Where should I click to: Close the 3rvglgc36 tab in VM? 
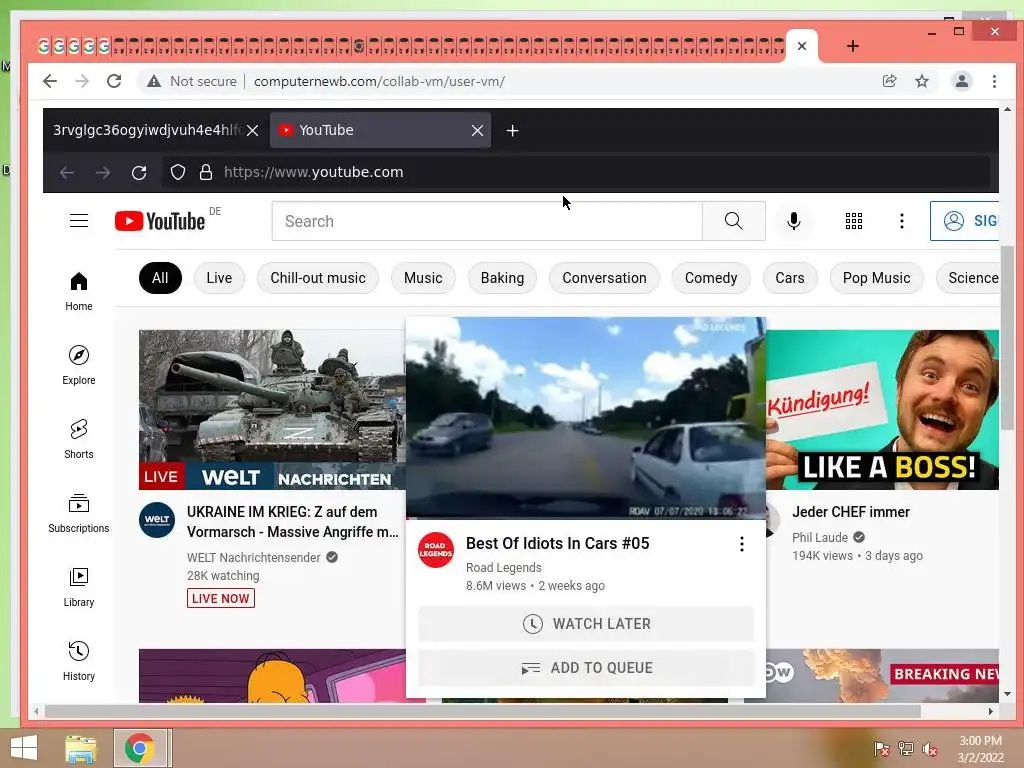point(253,131)
